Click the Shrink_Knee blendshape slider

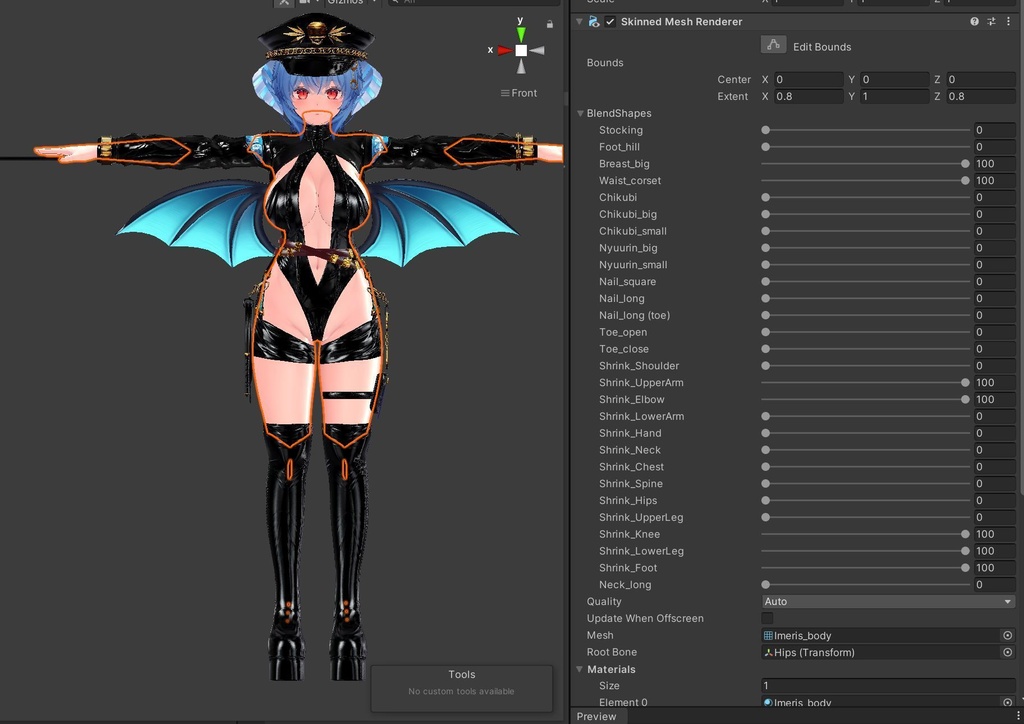coord(865,534)
